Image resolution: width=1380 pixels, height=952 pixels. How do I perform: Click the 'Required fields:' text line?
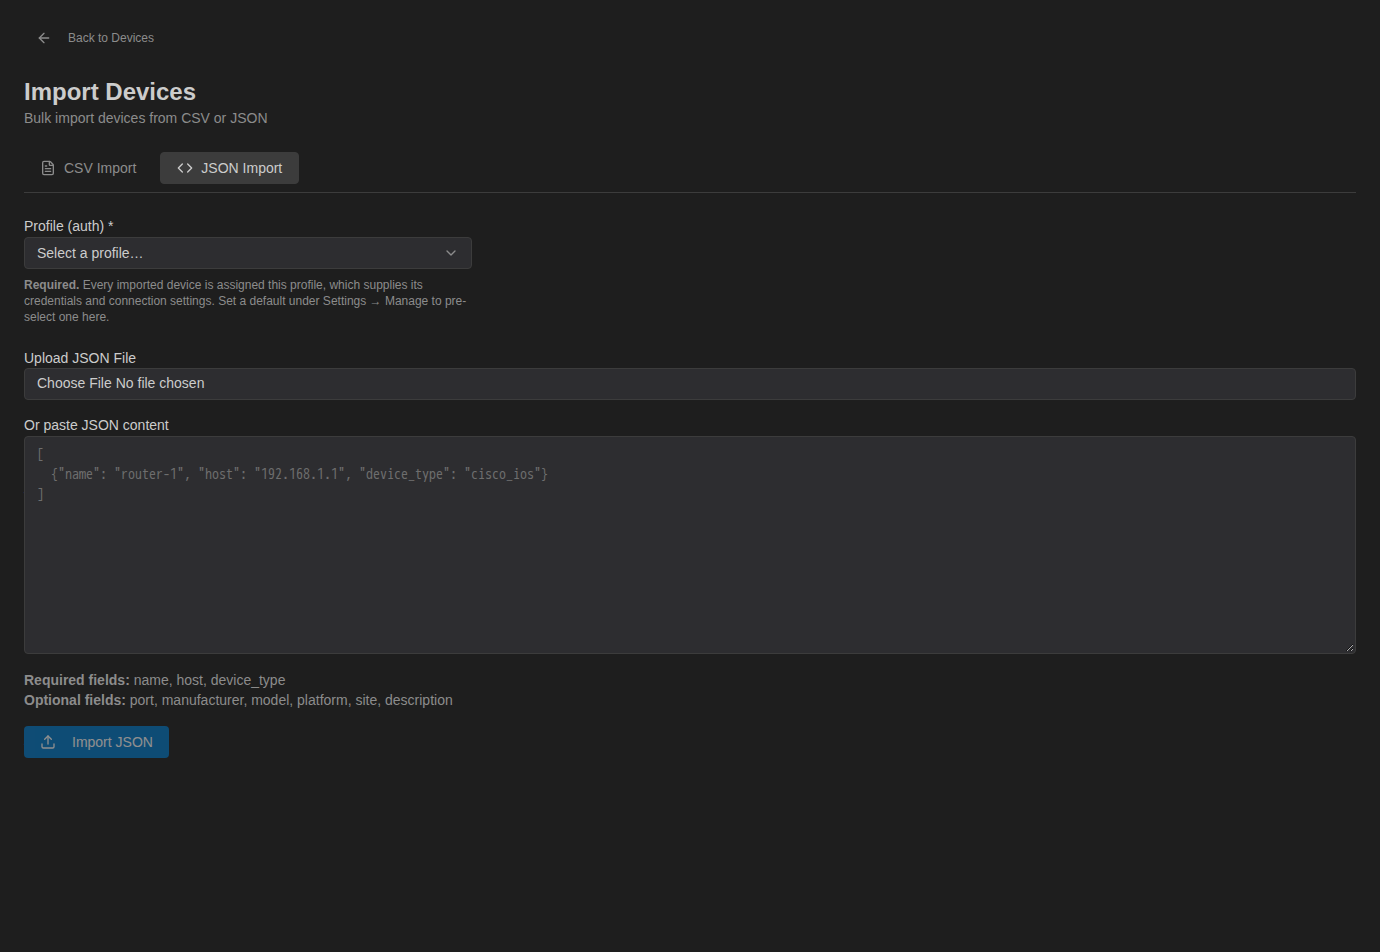(155, 680)
